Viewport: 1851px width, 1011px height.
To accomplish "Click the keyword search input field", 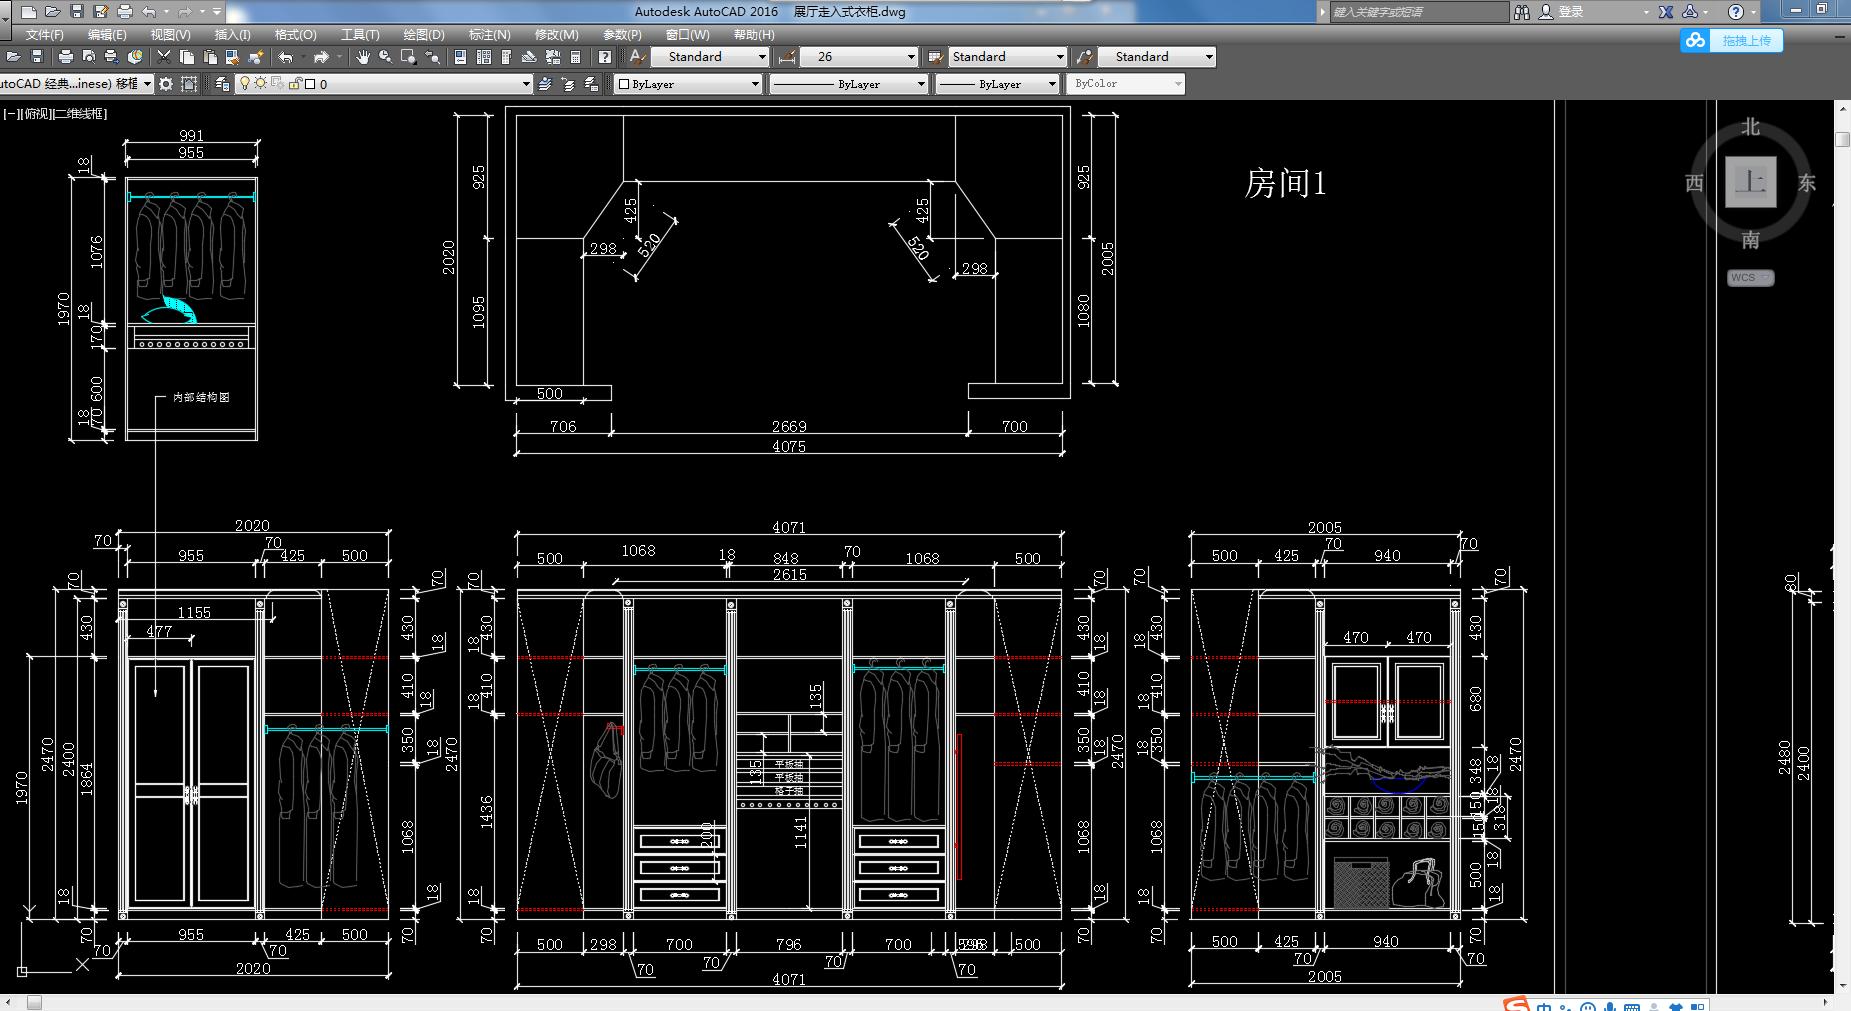I will pyautogui.click(x=1418, y=12).
